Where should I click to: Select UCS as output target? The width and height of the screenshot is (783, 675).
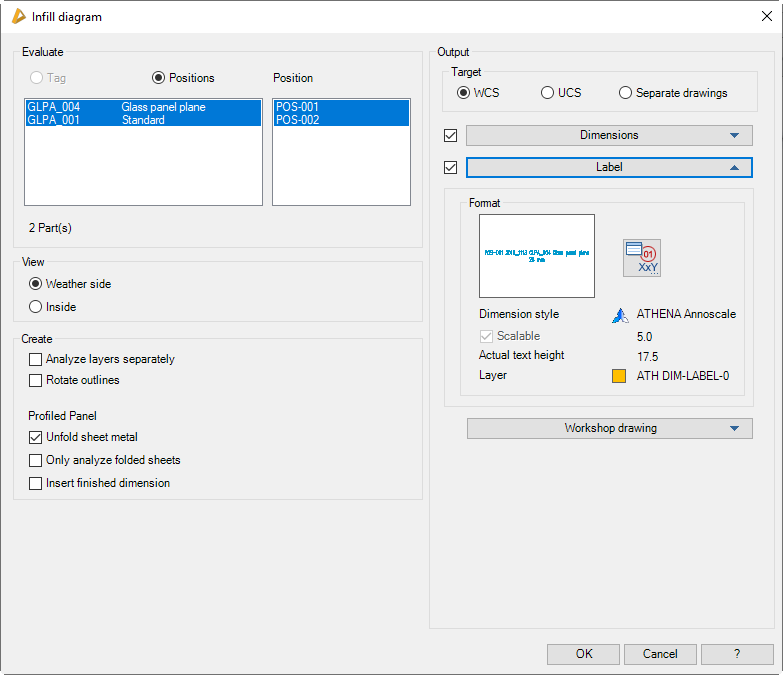point(547,93)
